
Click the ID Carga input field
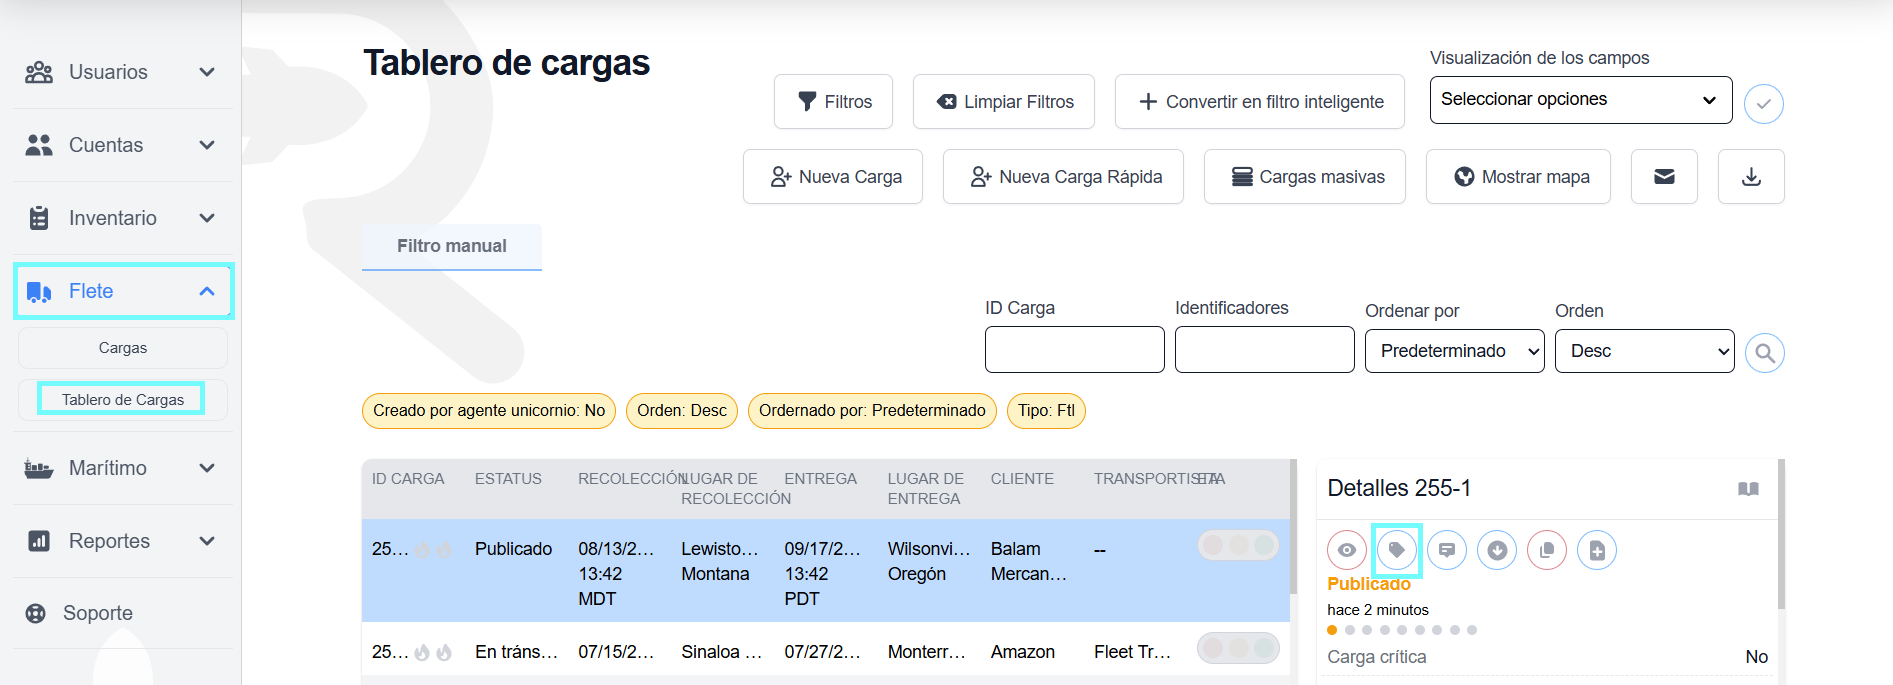(1075, 349)
